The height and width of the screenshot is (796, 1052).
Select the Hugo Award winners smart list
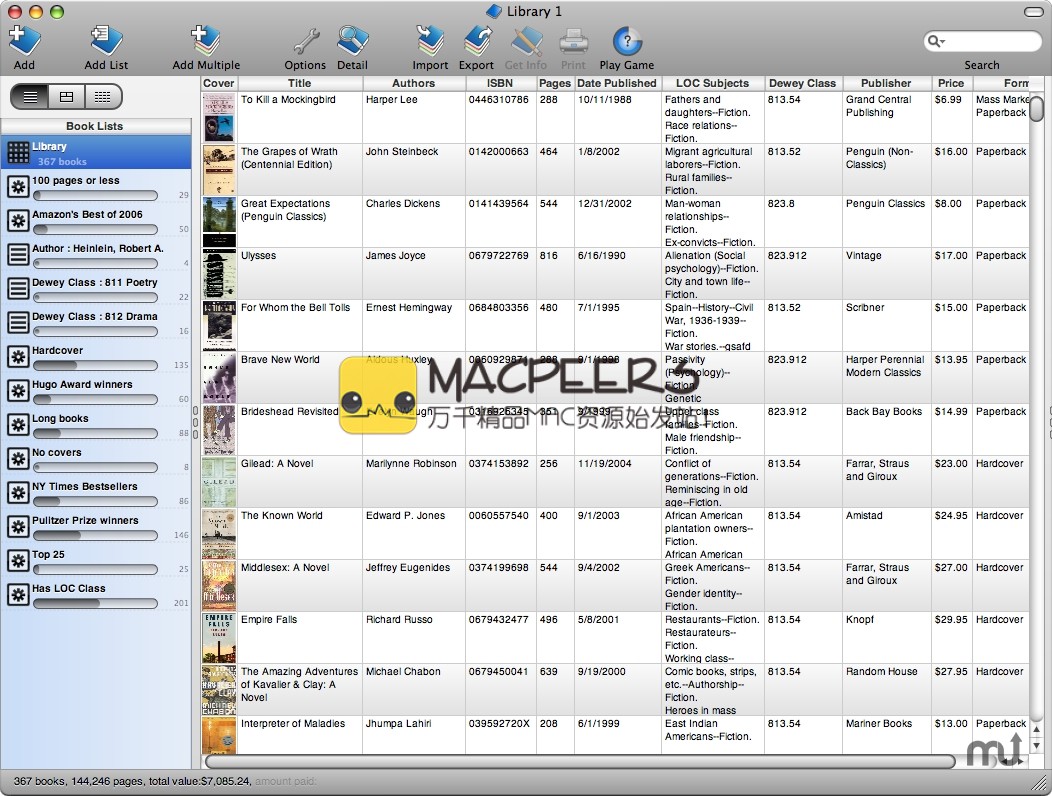tap(82, 385)
